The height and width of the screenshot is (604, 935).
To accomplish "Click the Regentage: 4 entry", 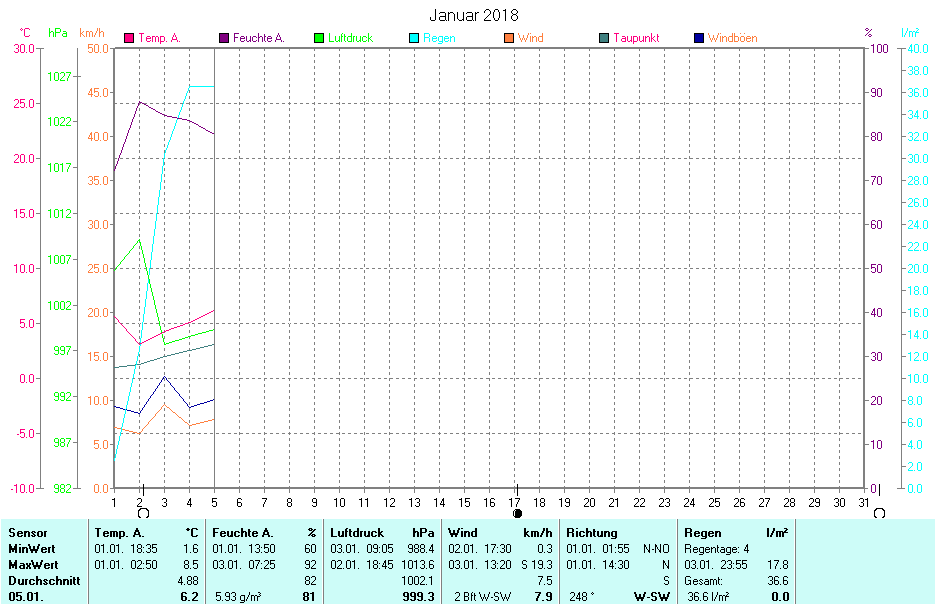I will (717, 549).
